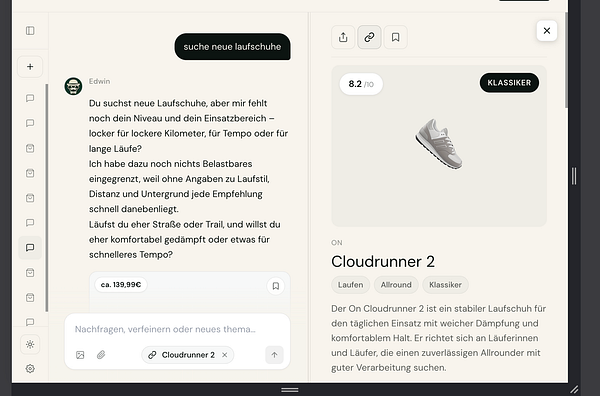Click the product description paragraph
The image size is (600, 396).
click(x=439, y=338)
